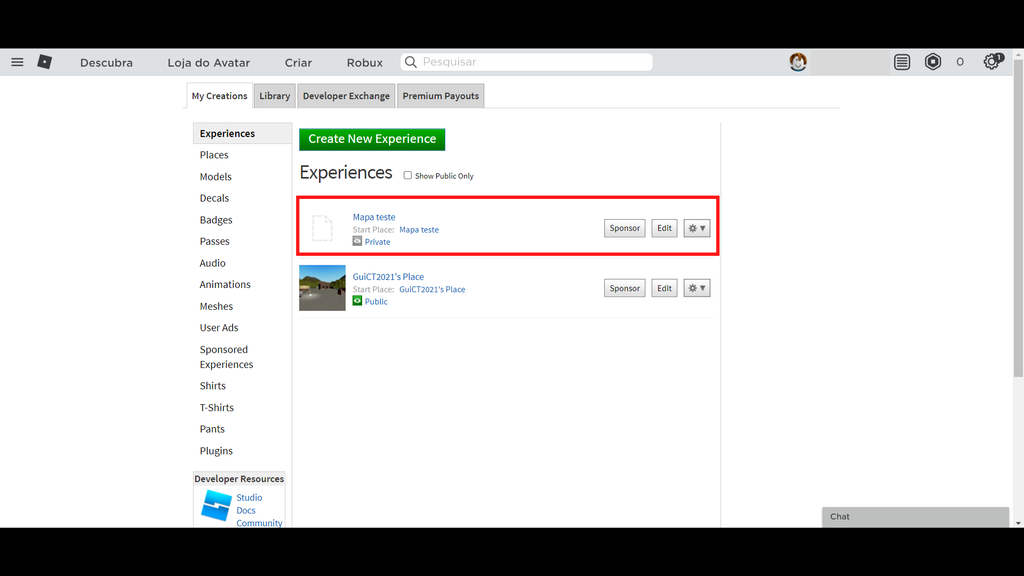Open gear dropdown for GuiCT2021's Place

click(x=697, y=288)
